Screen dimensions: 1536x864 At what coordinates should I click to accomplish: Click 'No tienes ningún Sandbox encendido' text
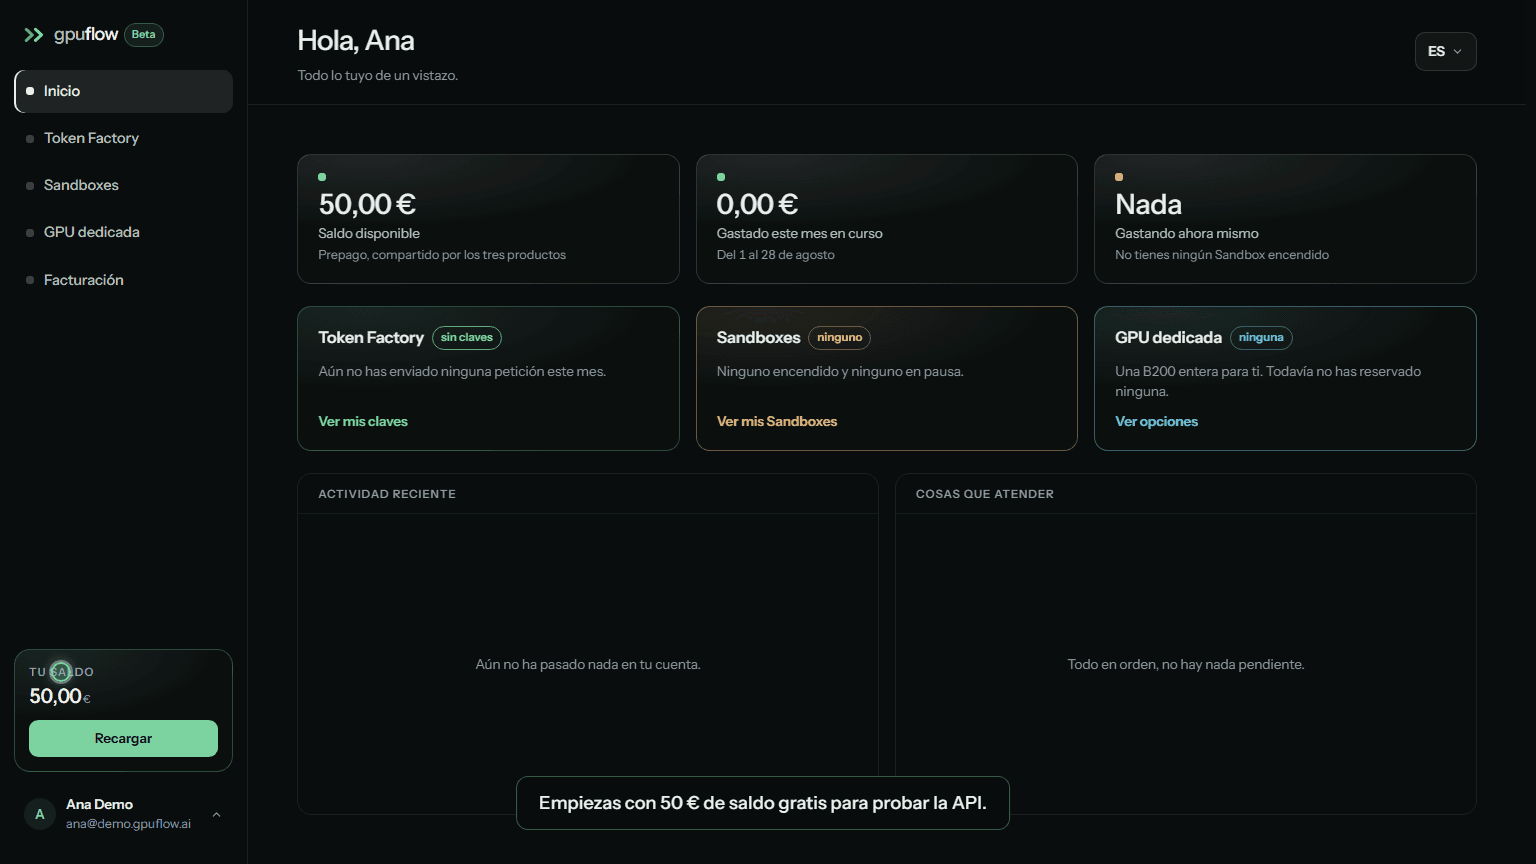tap(1222, 255)
